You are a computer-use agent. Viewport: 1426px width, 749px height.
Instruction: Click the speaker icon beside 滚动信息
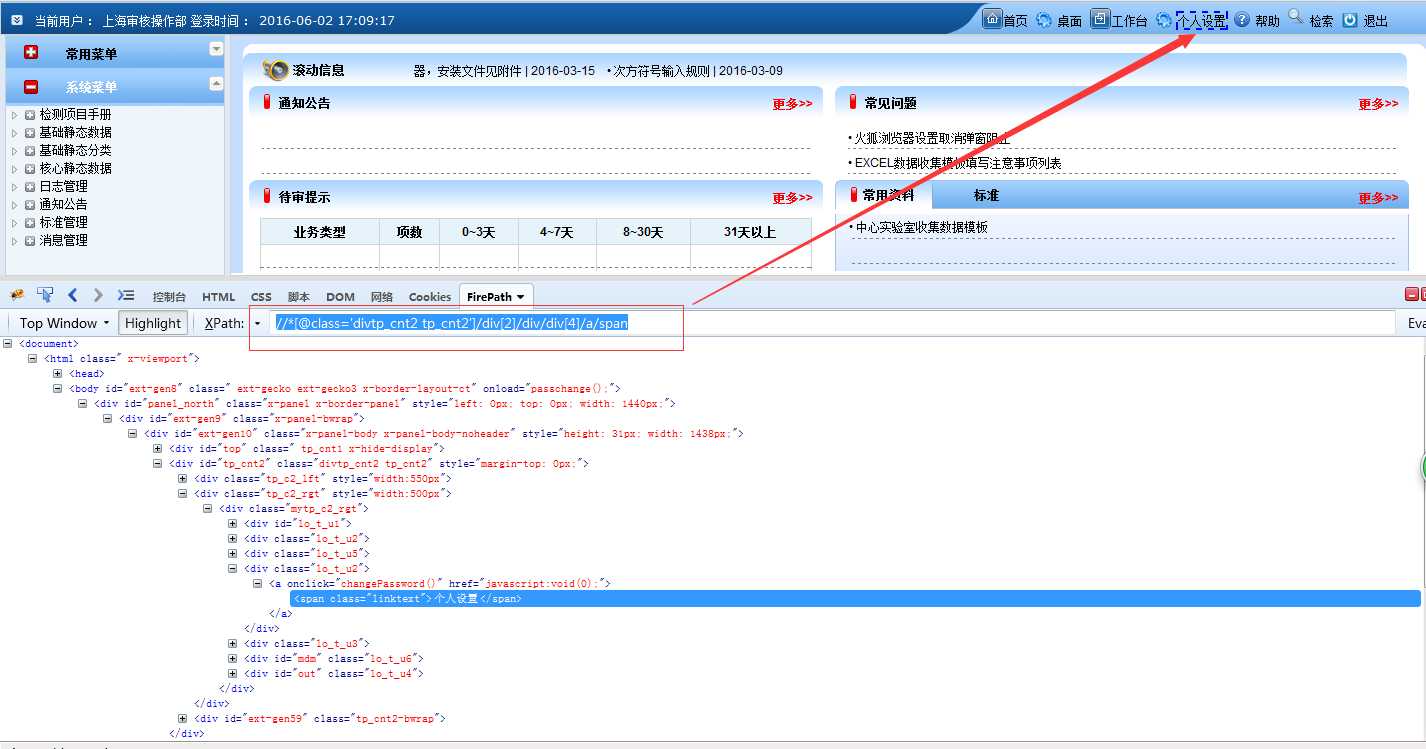tap(275, 70)
